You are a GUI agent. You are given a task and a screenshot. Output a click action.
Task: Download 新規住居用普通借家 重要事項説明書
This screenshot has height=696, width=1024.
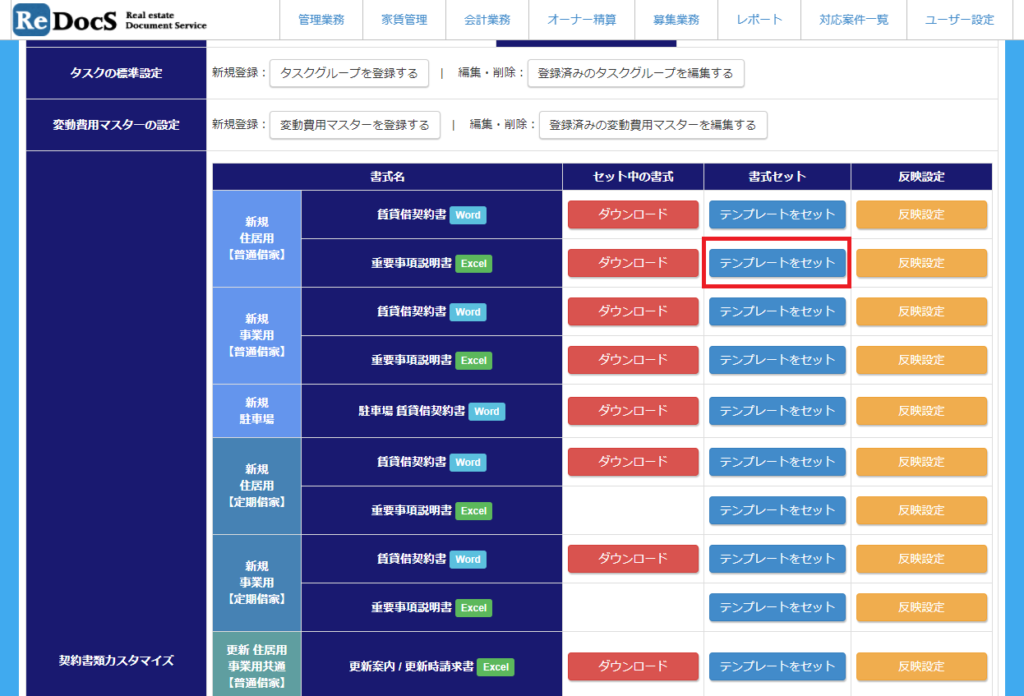(633, 262)
